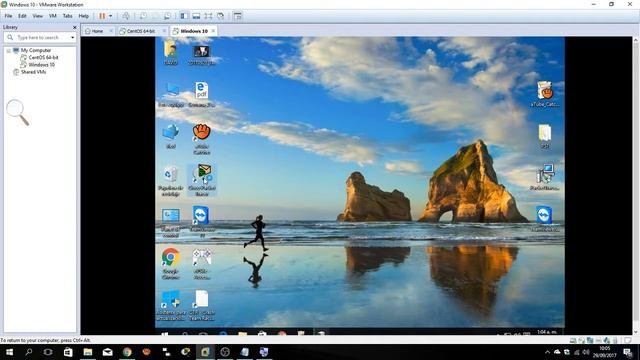Open Microsoft Store from host taskbar

coord(68,352)
